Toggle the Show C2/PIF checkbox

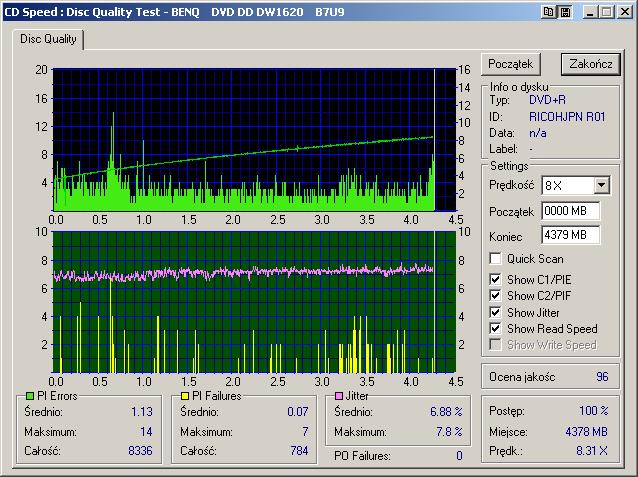coord(495,295)
